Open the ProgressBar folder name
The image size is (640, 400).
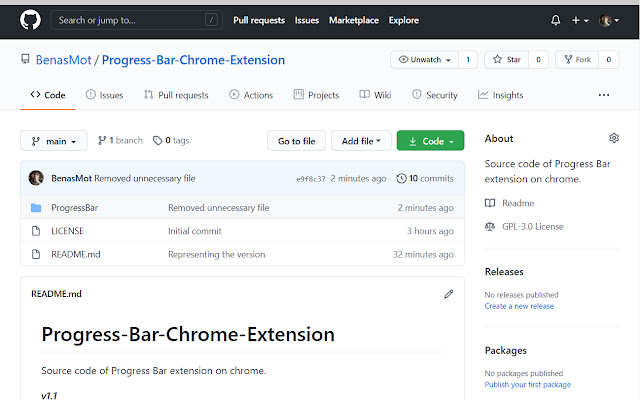click(x=74, y=208)
